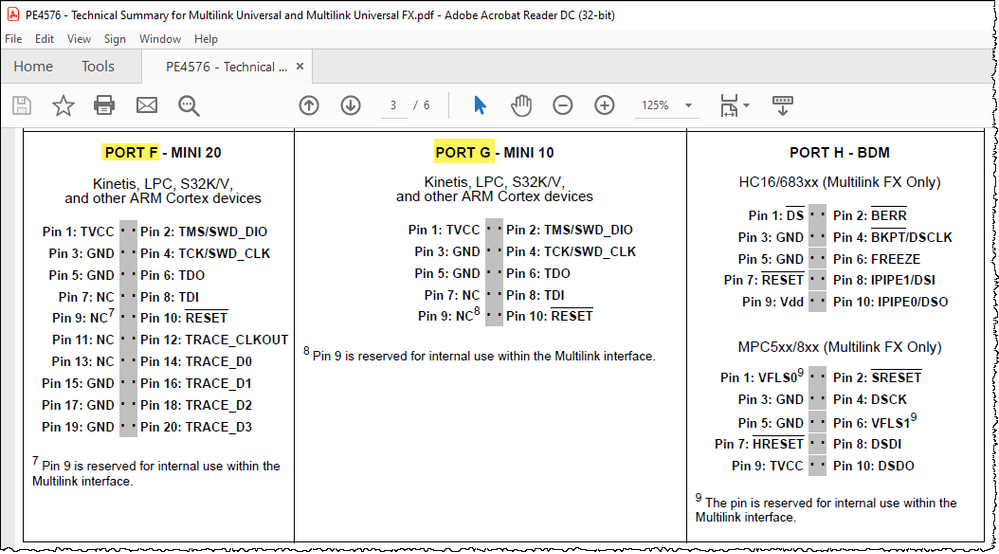This screenshot has height=554, width=999.
Task: Open the Edit menu
Action: click(44, 39)
